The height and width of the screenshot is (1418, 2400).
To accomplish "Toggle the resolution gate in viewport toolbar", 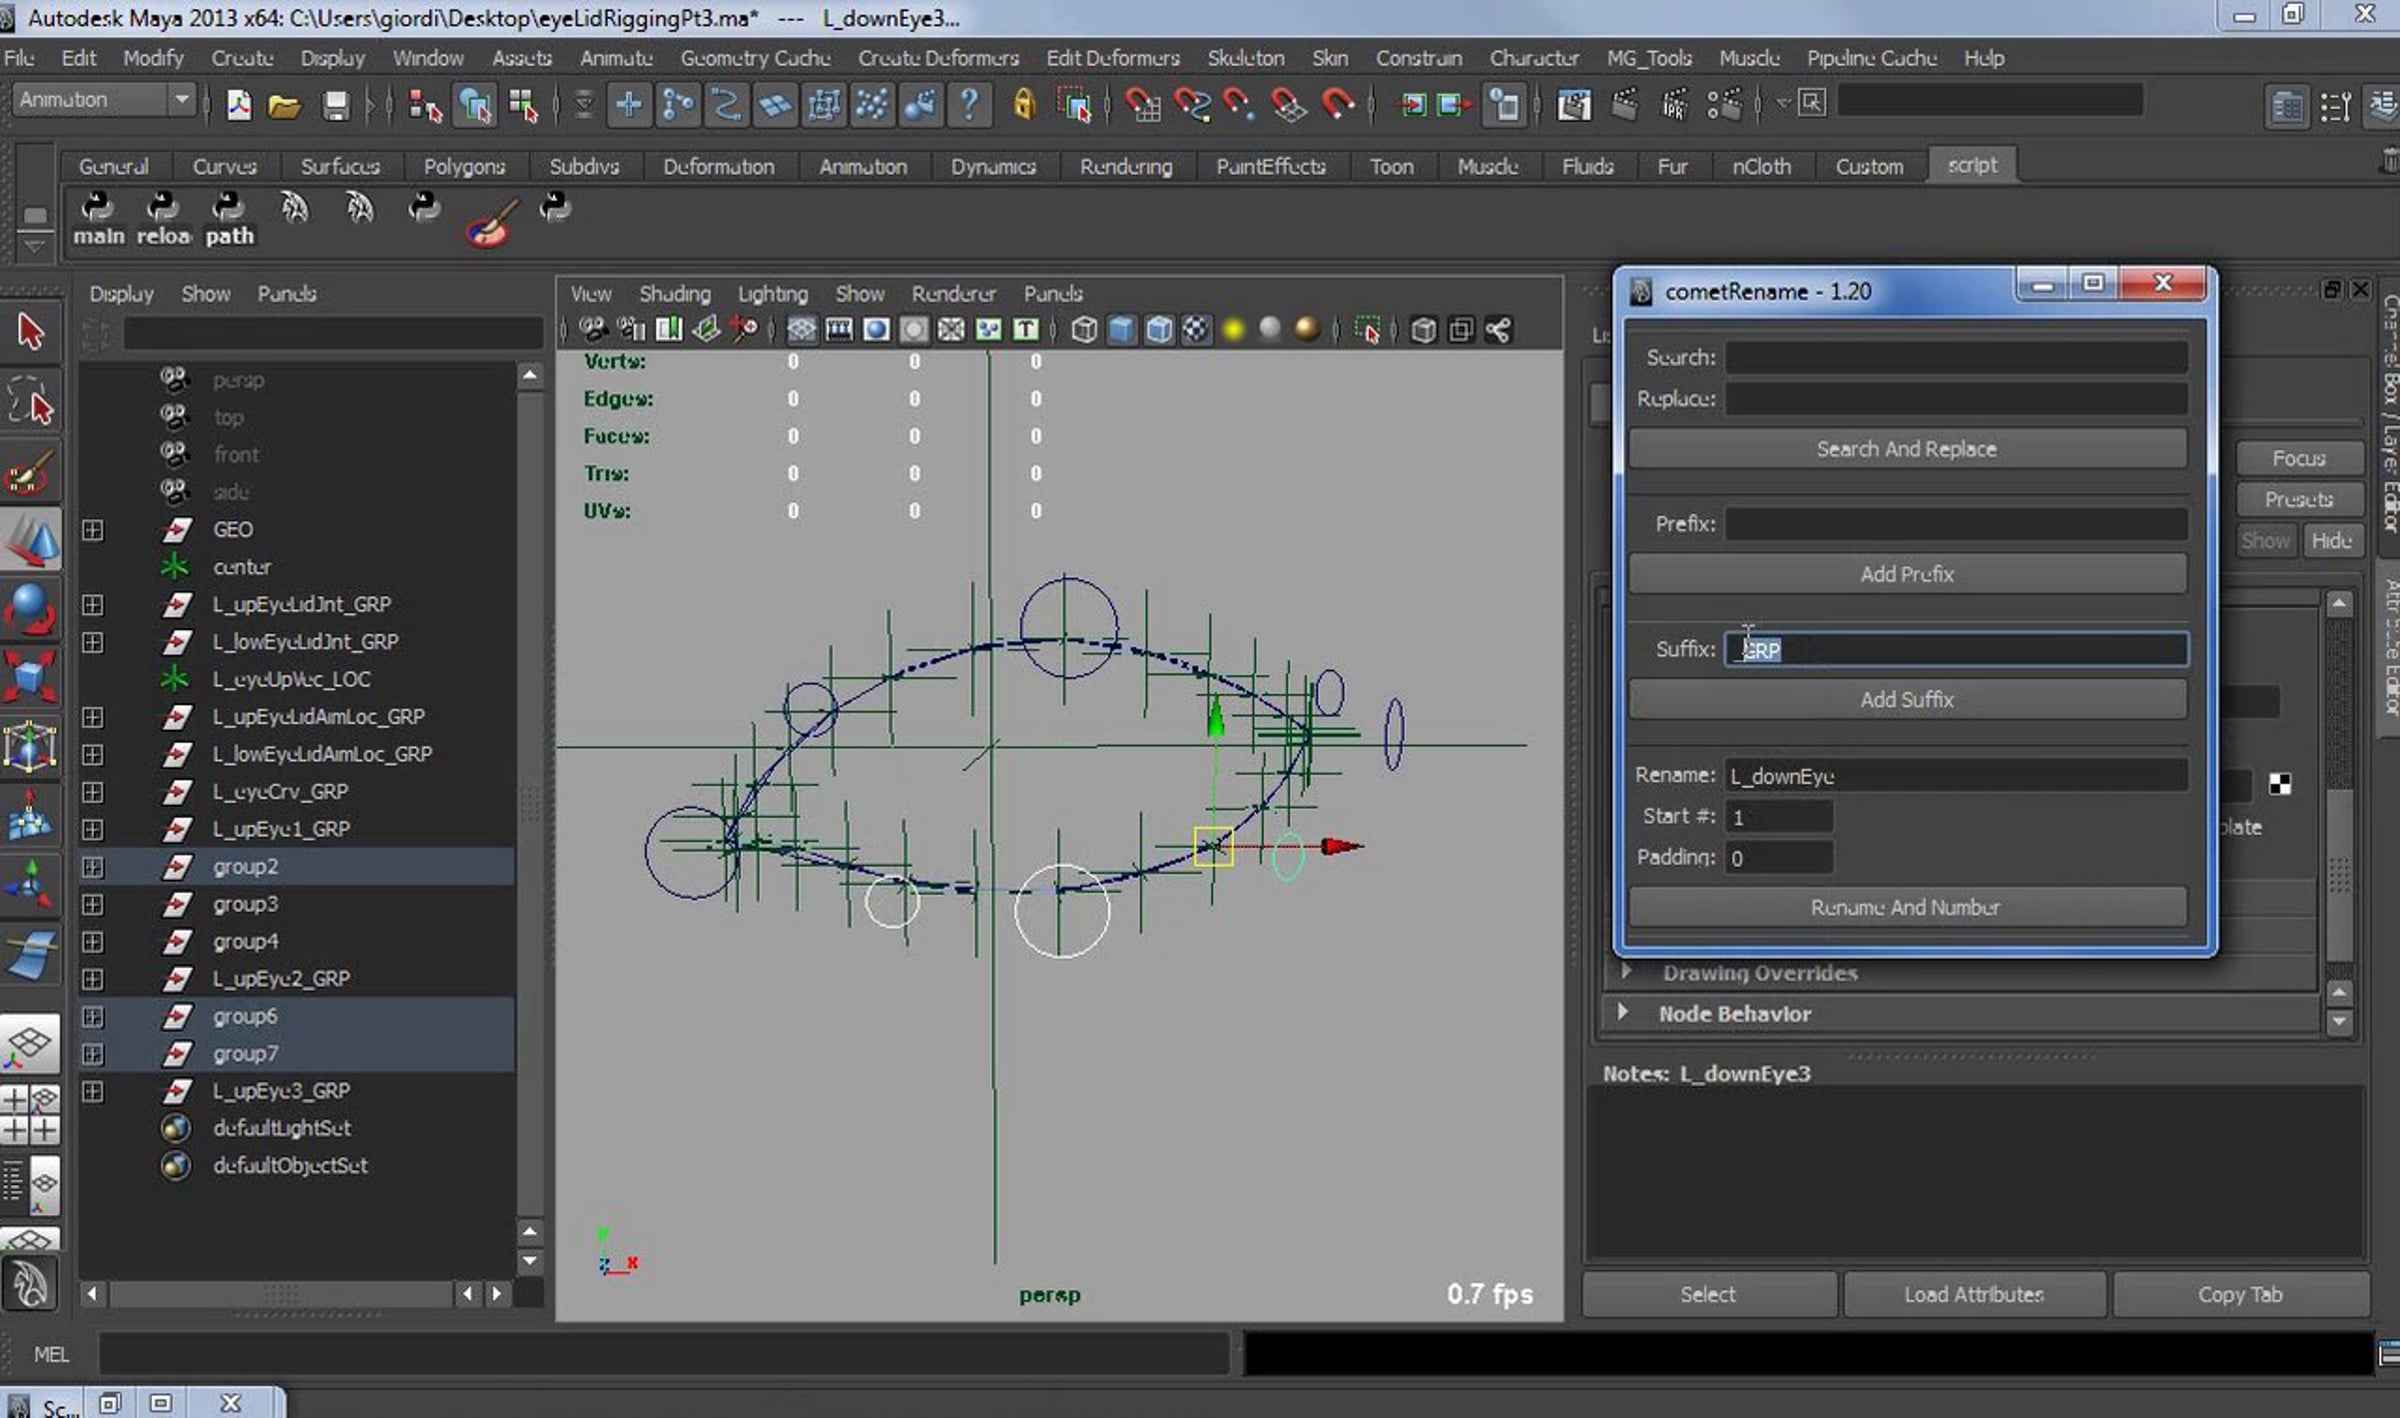I will 876,329.
